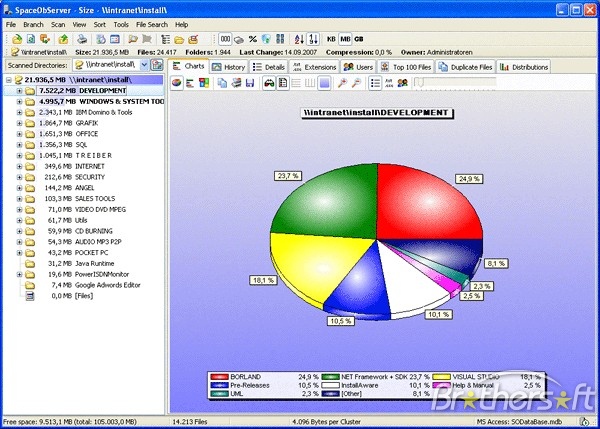600x429 pixels.
Task: Switch to the Distributions tab
Action: (524, 67)
